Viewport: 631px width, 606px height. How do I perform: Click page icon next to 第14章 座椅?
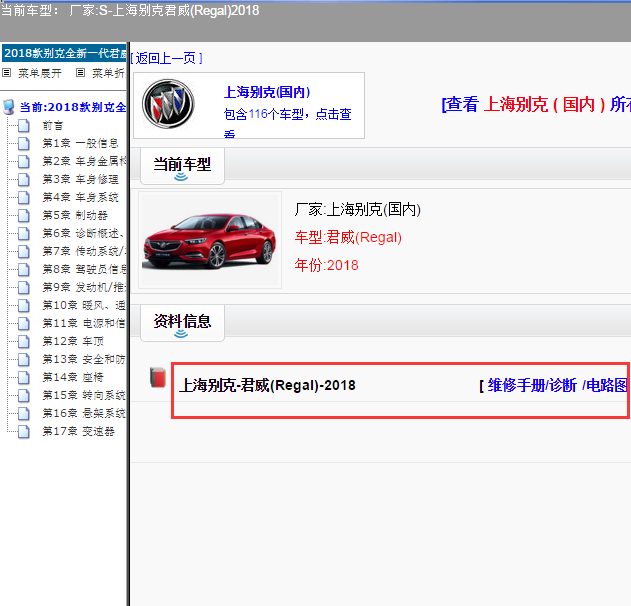tap(24, 377)
